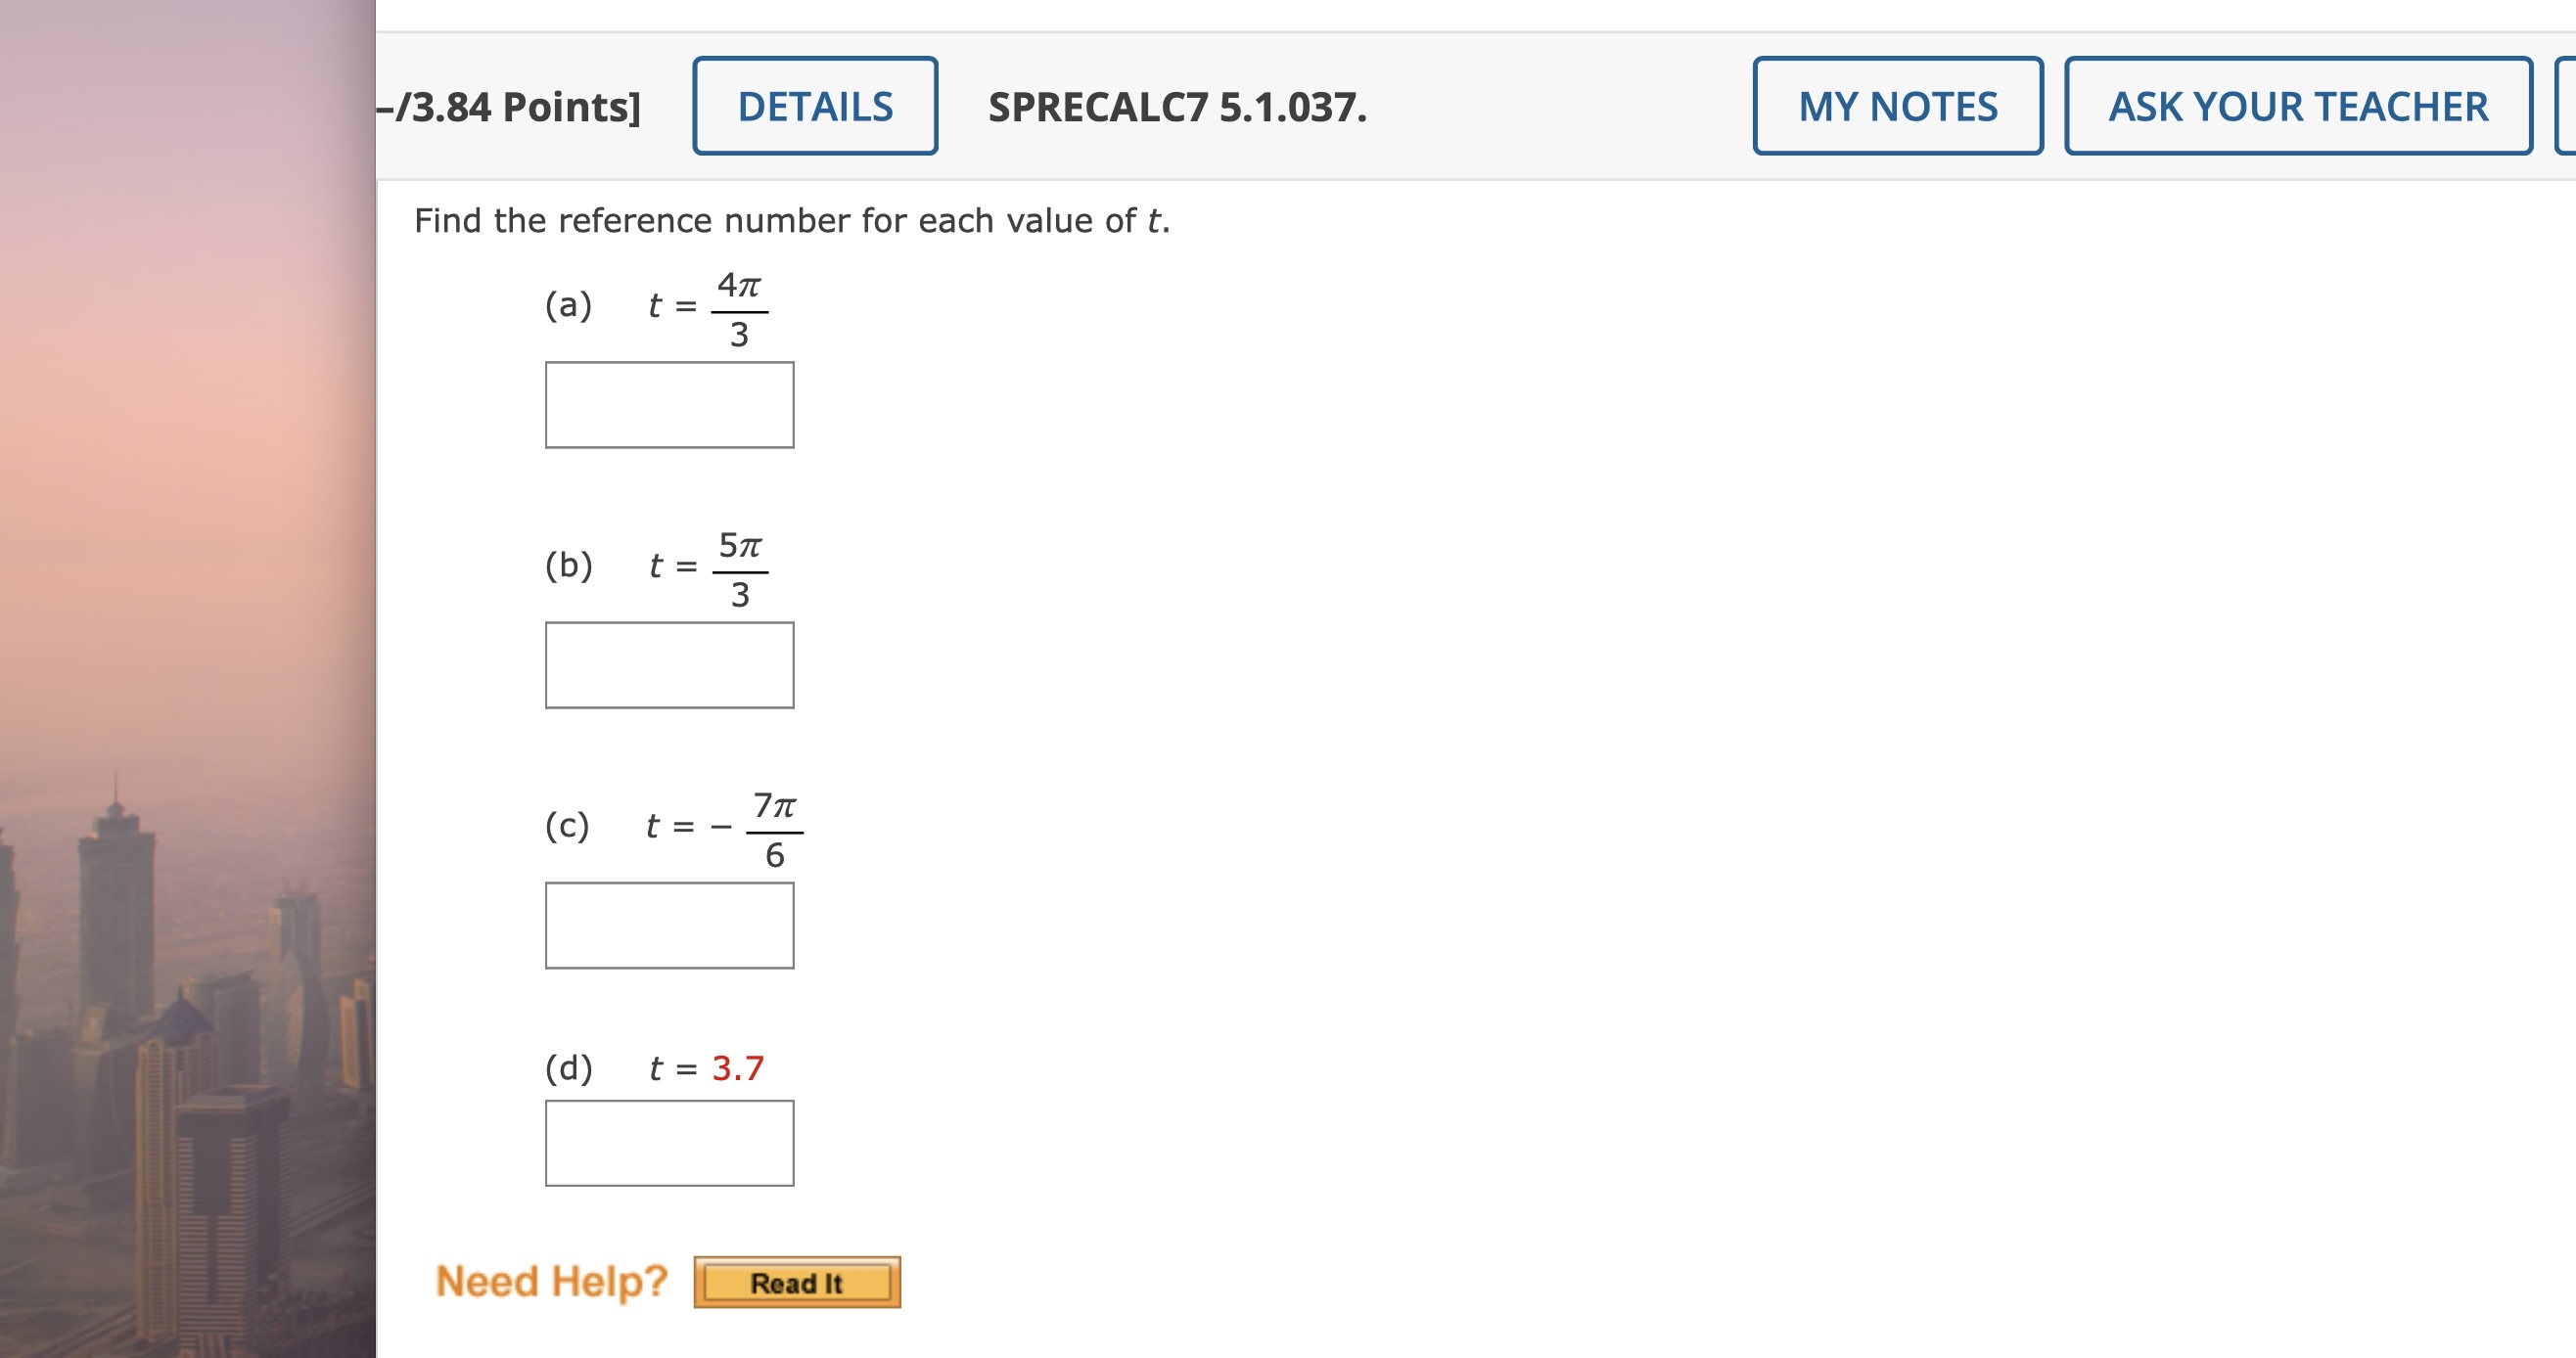The width and height of the screenshot is (2576, 1358).
Task: Open the DETAILS view for this question
Action: pos(814,107)
